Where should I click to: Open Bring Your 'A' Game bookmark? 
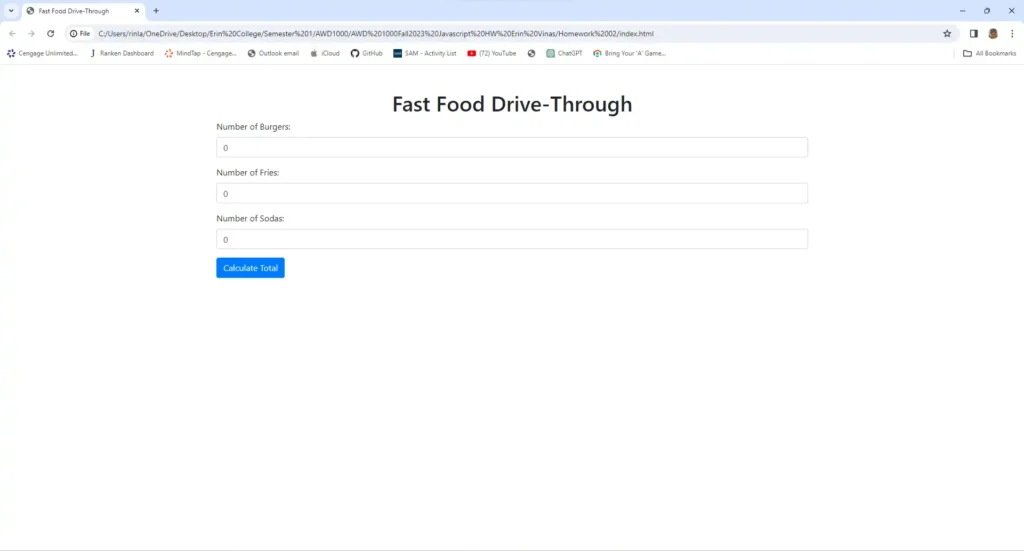pyautogui.click(x=630, y=54)
